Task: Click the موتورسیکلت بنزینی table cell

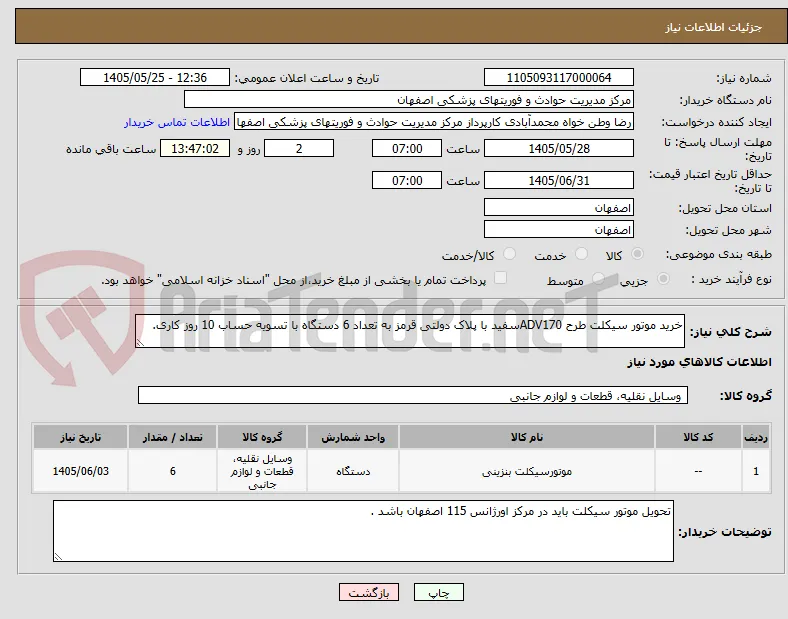Action: tap(527, 471)
